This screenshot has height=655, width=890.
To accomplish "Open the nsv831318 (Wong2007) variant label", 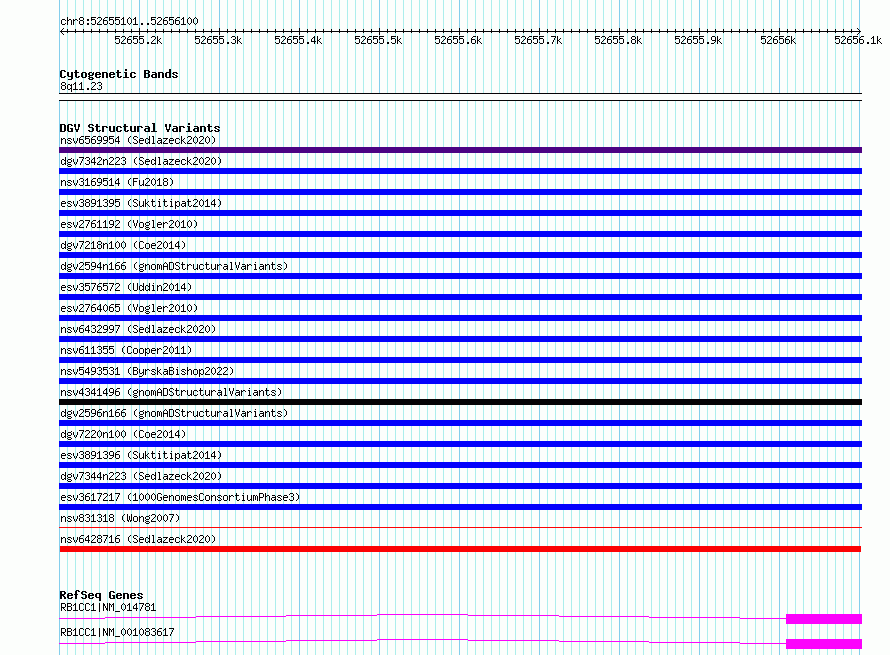I will [120, 518].
